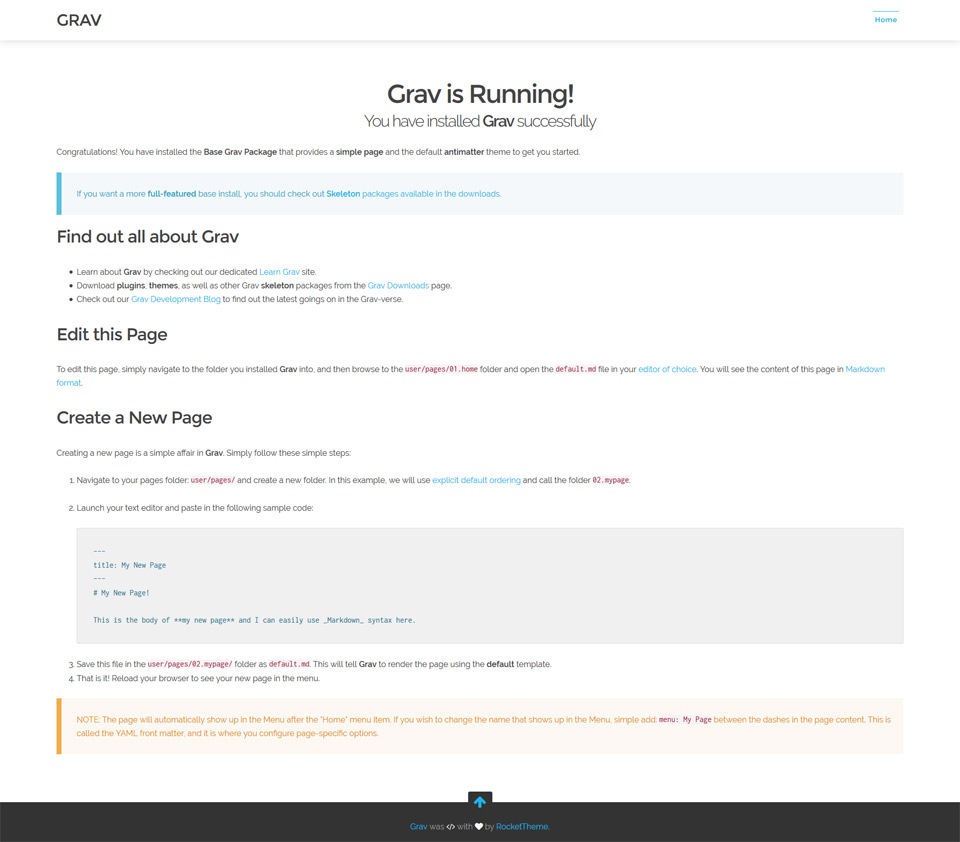
Task: Click 'You have installed Grav successfully' subtitle
Action: pos(480,121)
